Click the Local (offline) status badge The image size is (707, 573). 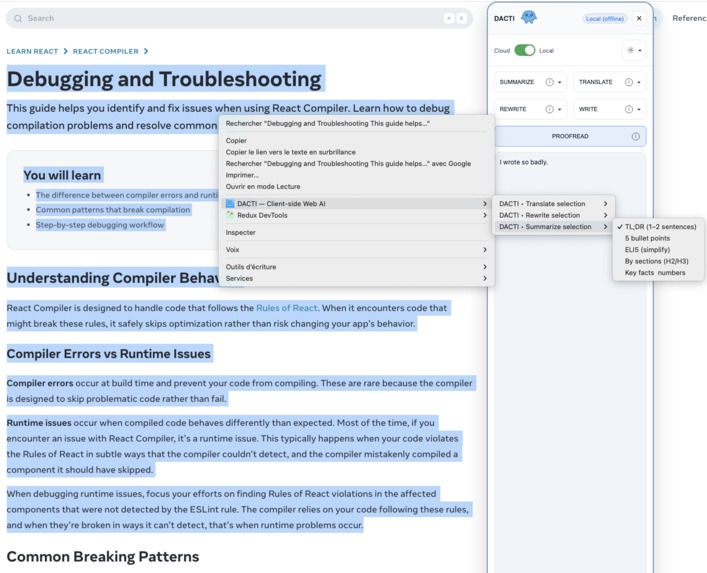coord(605,18)
